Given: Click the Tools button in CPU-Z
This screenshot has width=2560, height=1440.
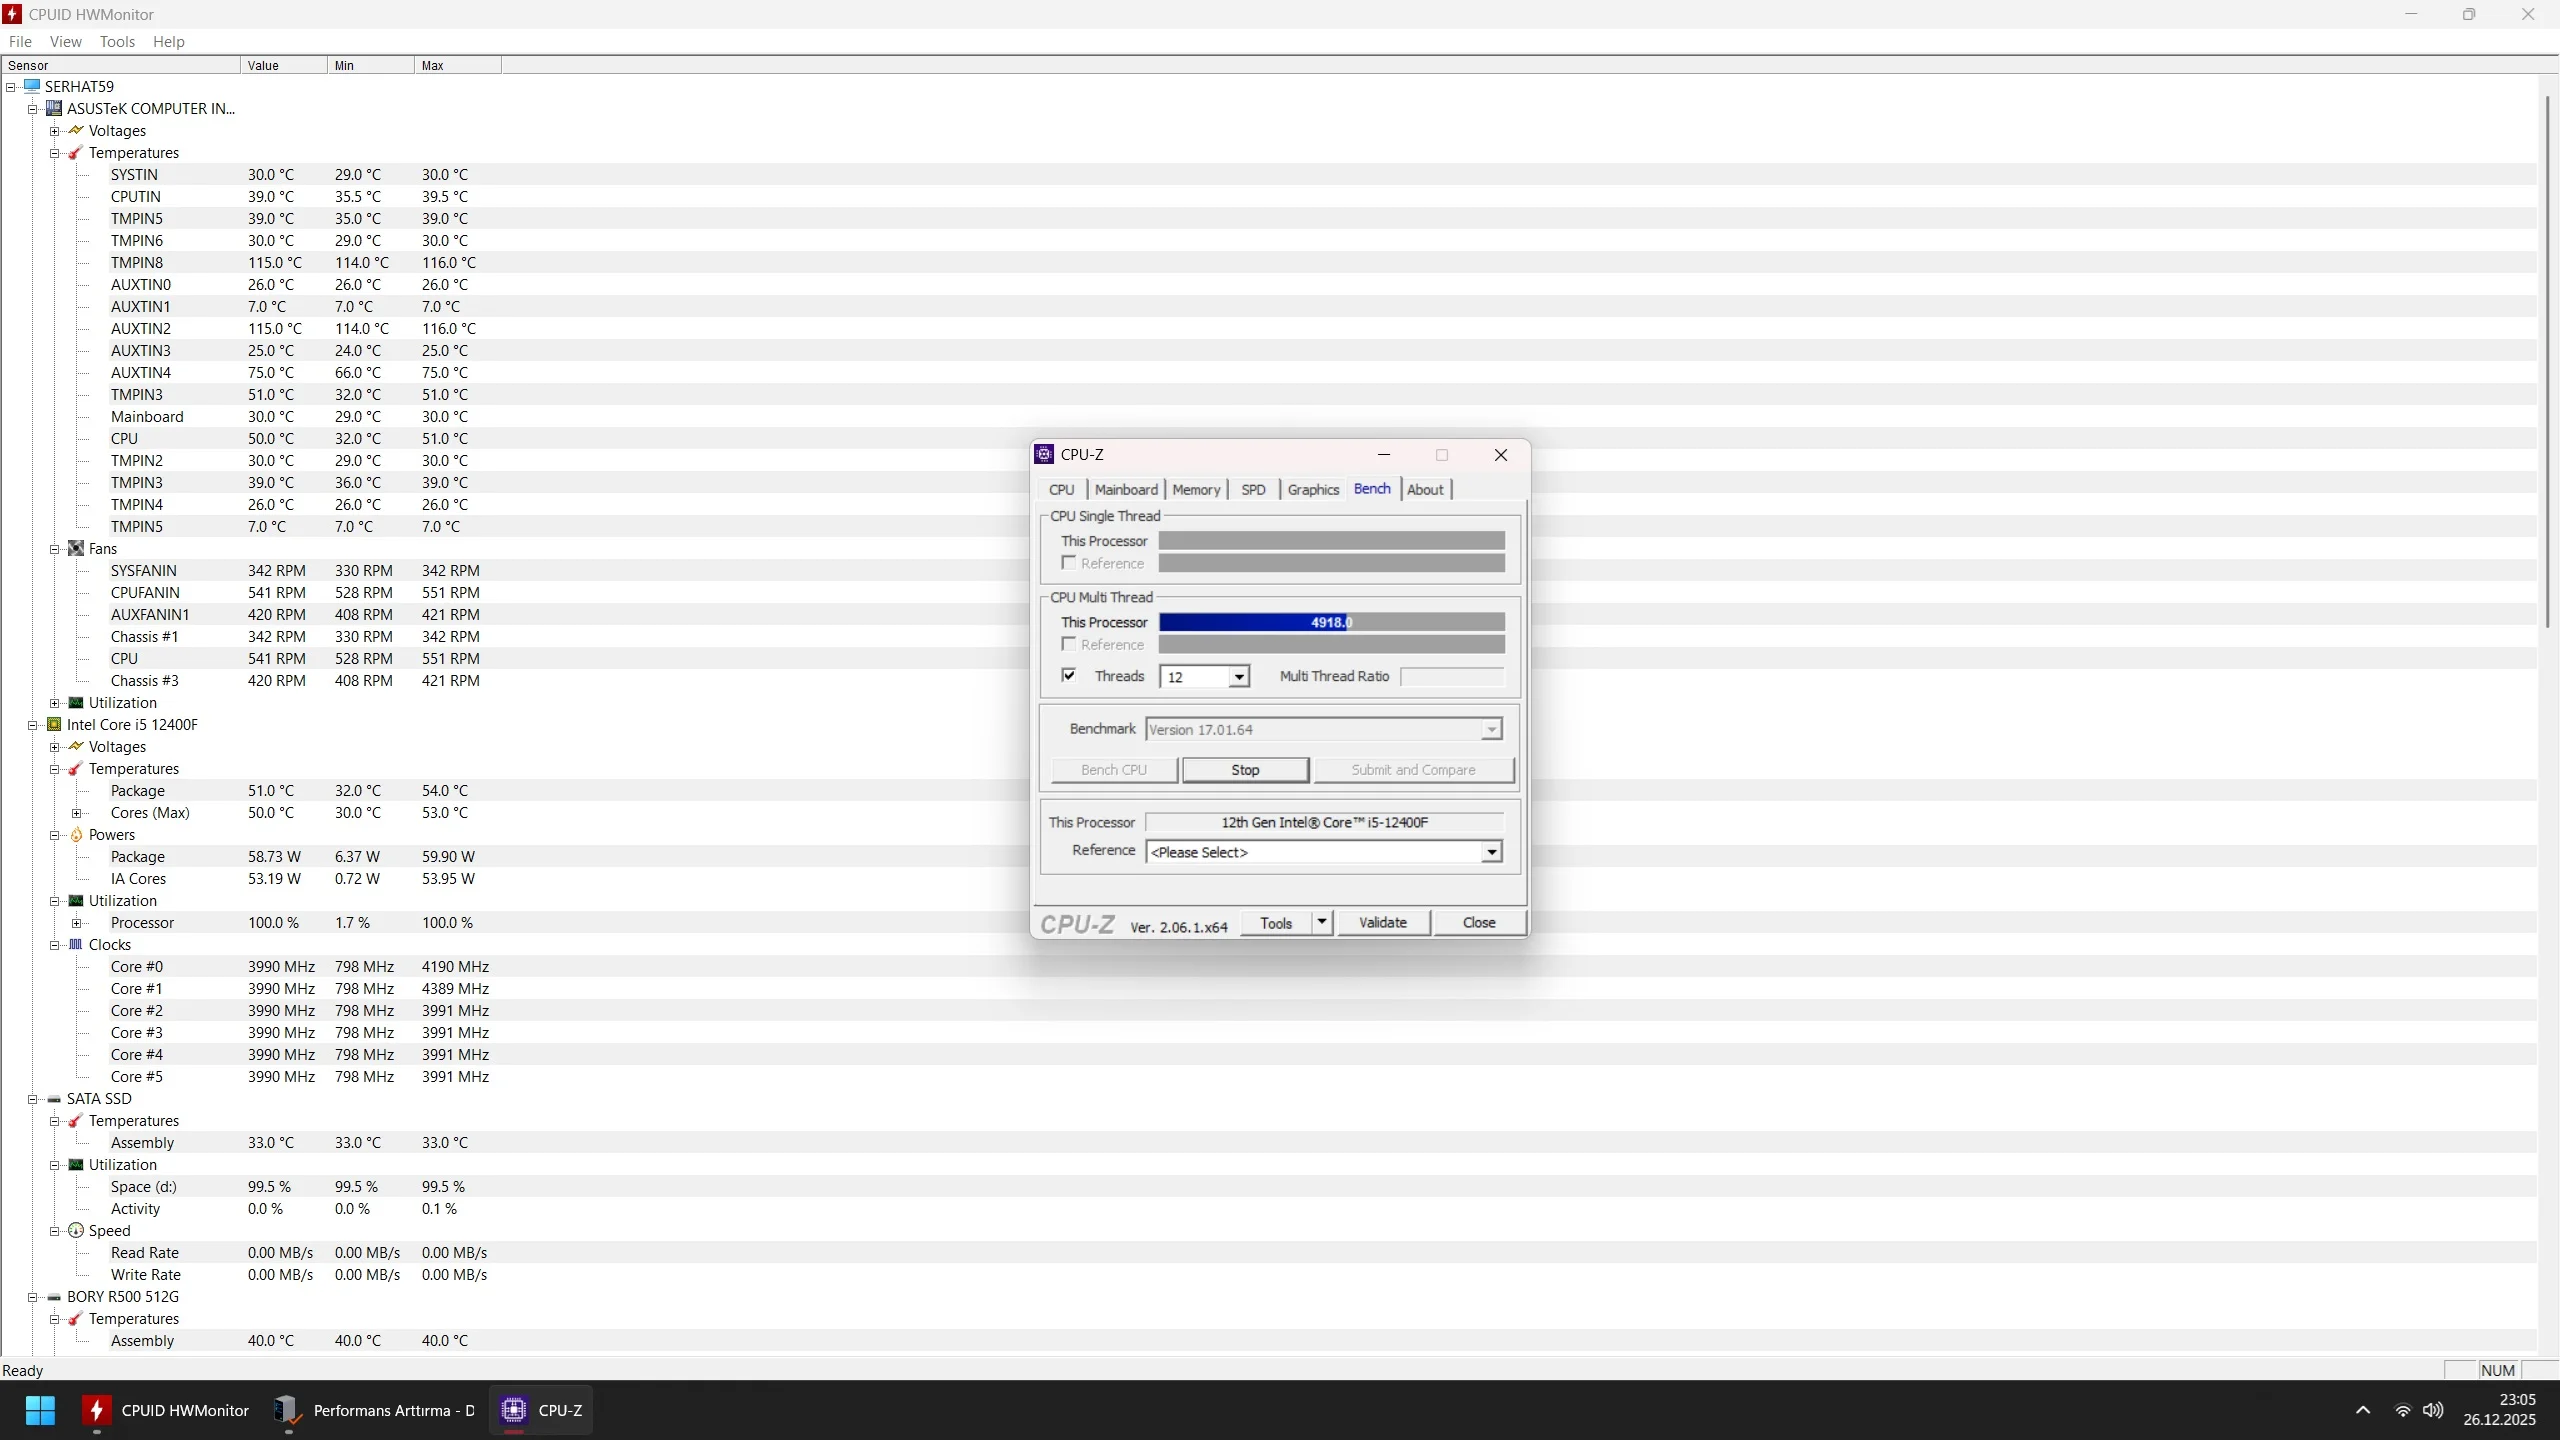Looking at the screenshot, I should (1276, 922).
